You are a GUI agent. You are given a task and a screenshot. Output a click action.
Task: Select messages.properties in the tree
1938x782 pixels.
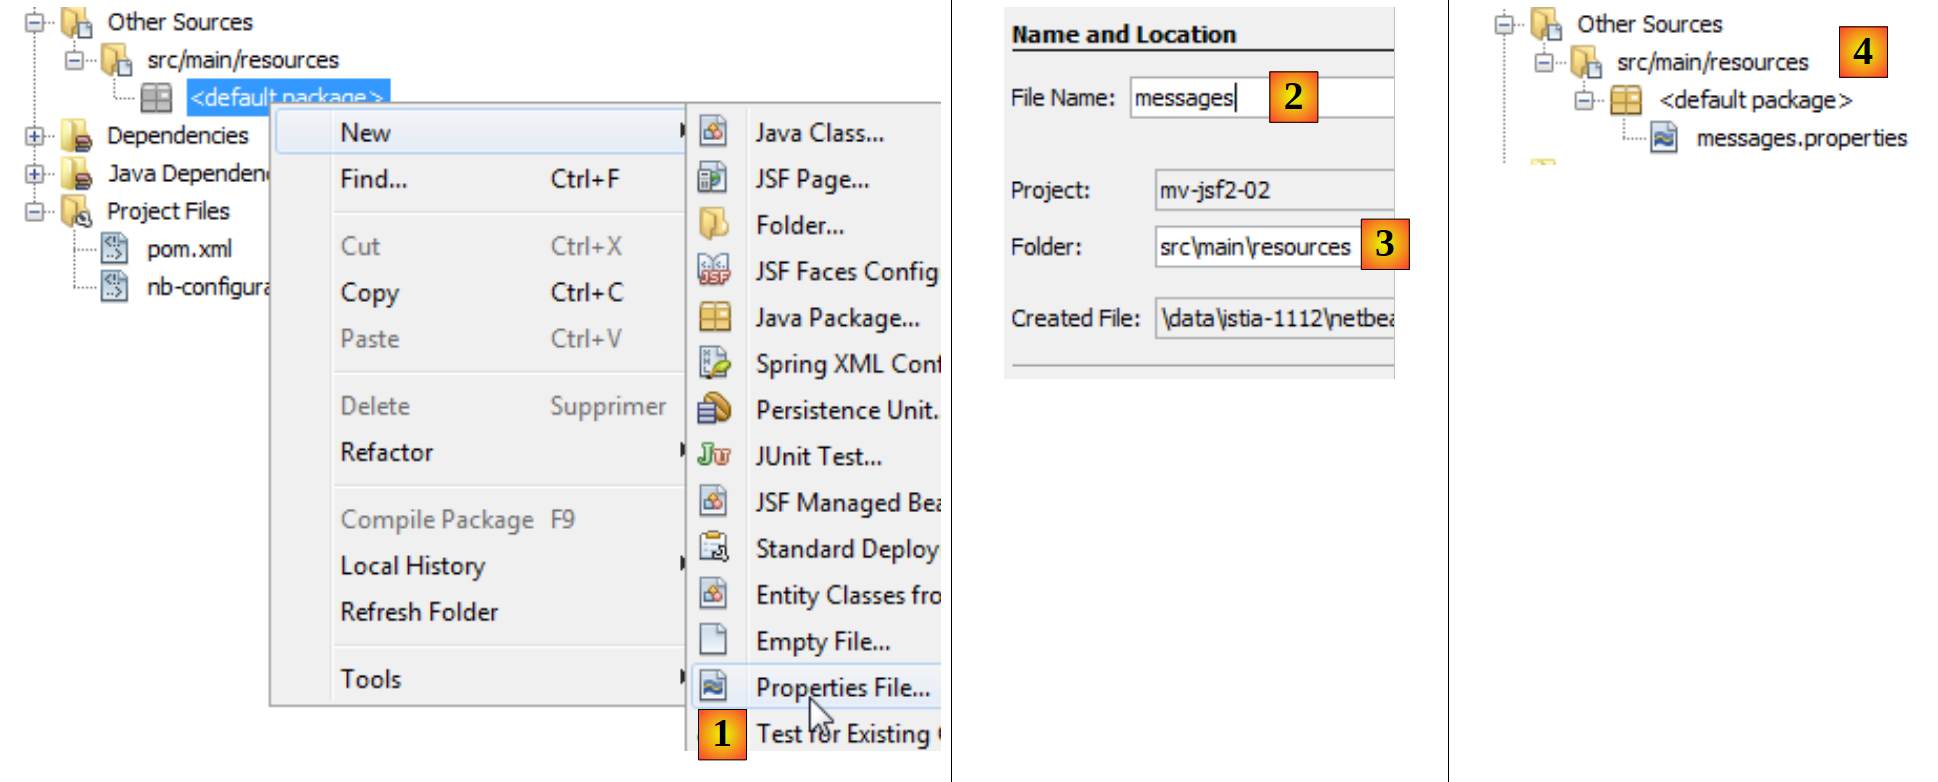pyautogui.click(x=1801, y=138)
